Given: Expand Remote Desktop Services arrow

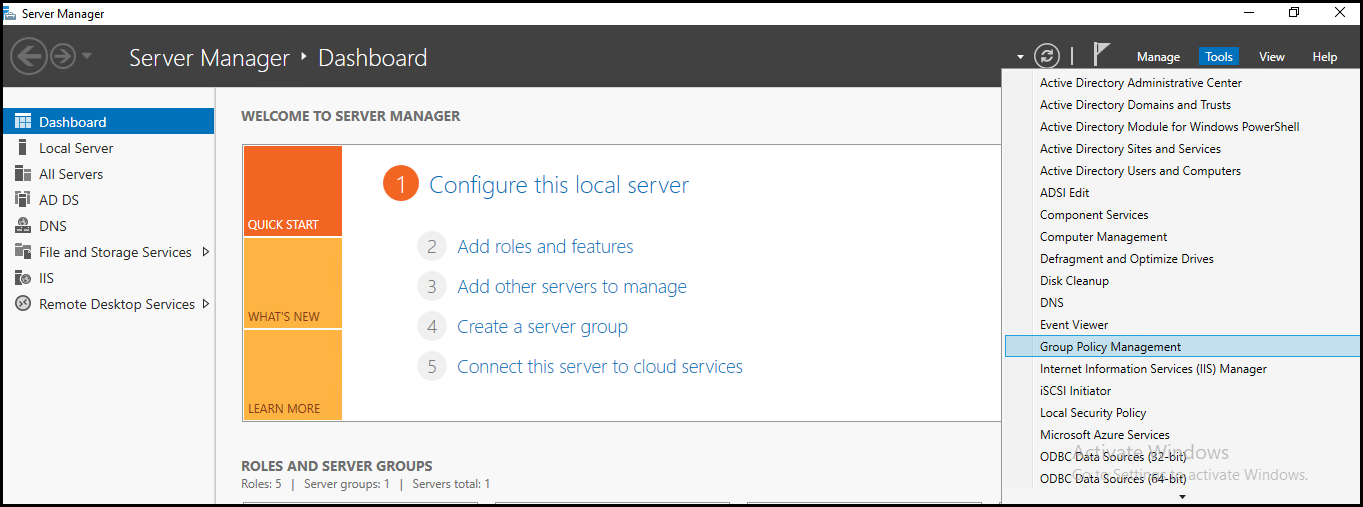Looking at the screenshot, I should (206, 304).
